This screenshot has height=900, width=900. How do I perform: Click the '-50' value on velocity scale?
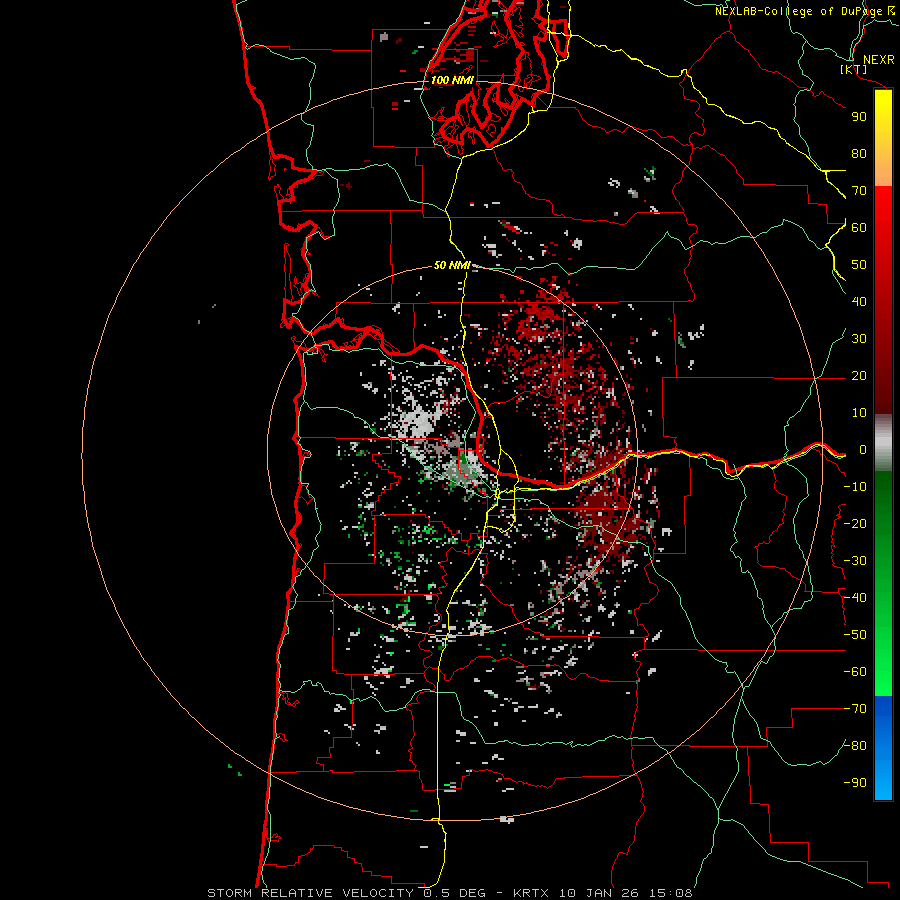pyautogui.click(x=855, y=635)
